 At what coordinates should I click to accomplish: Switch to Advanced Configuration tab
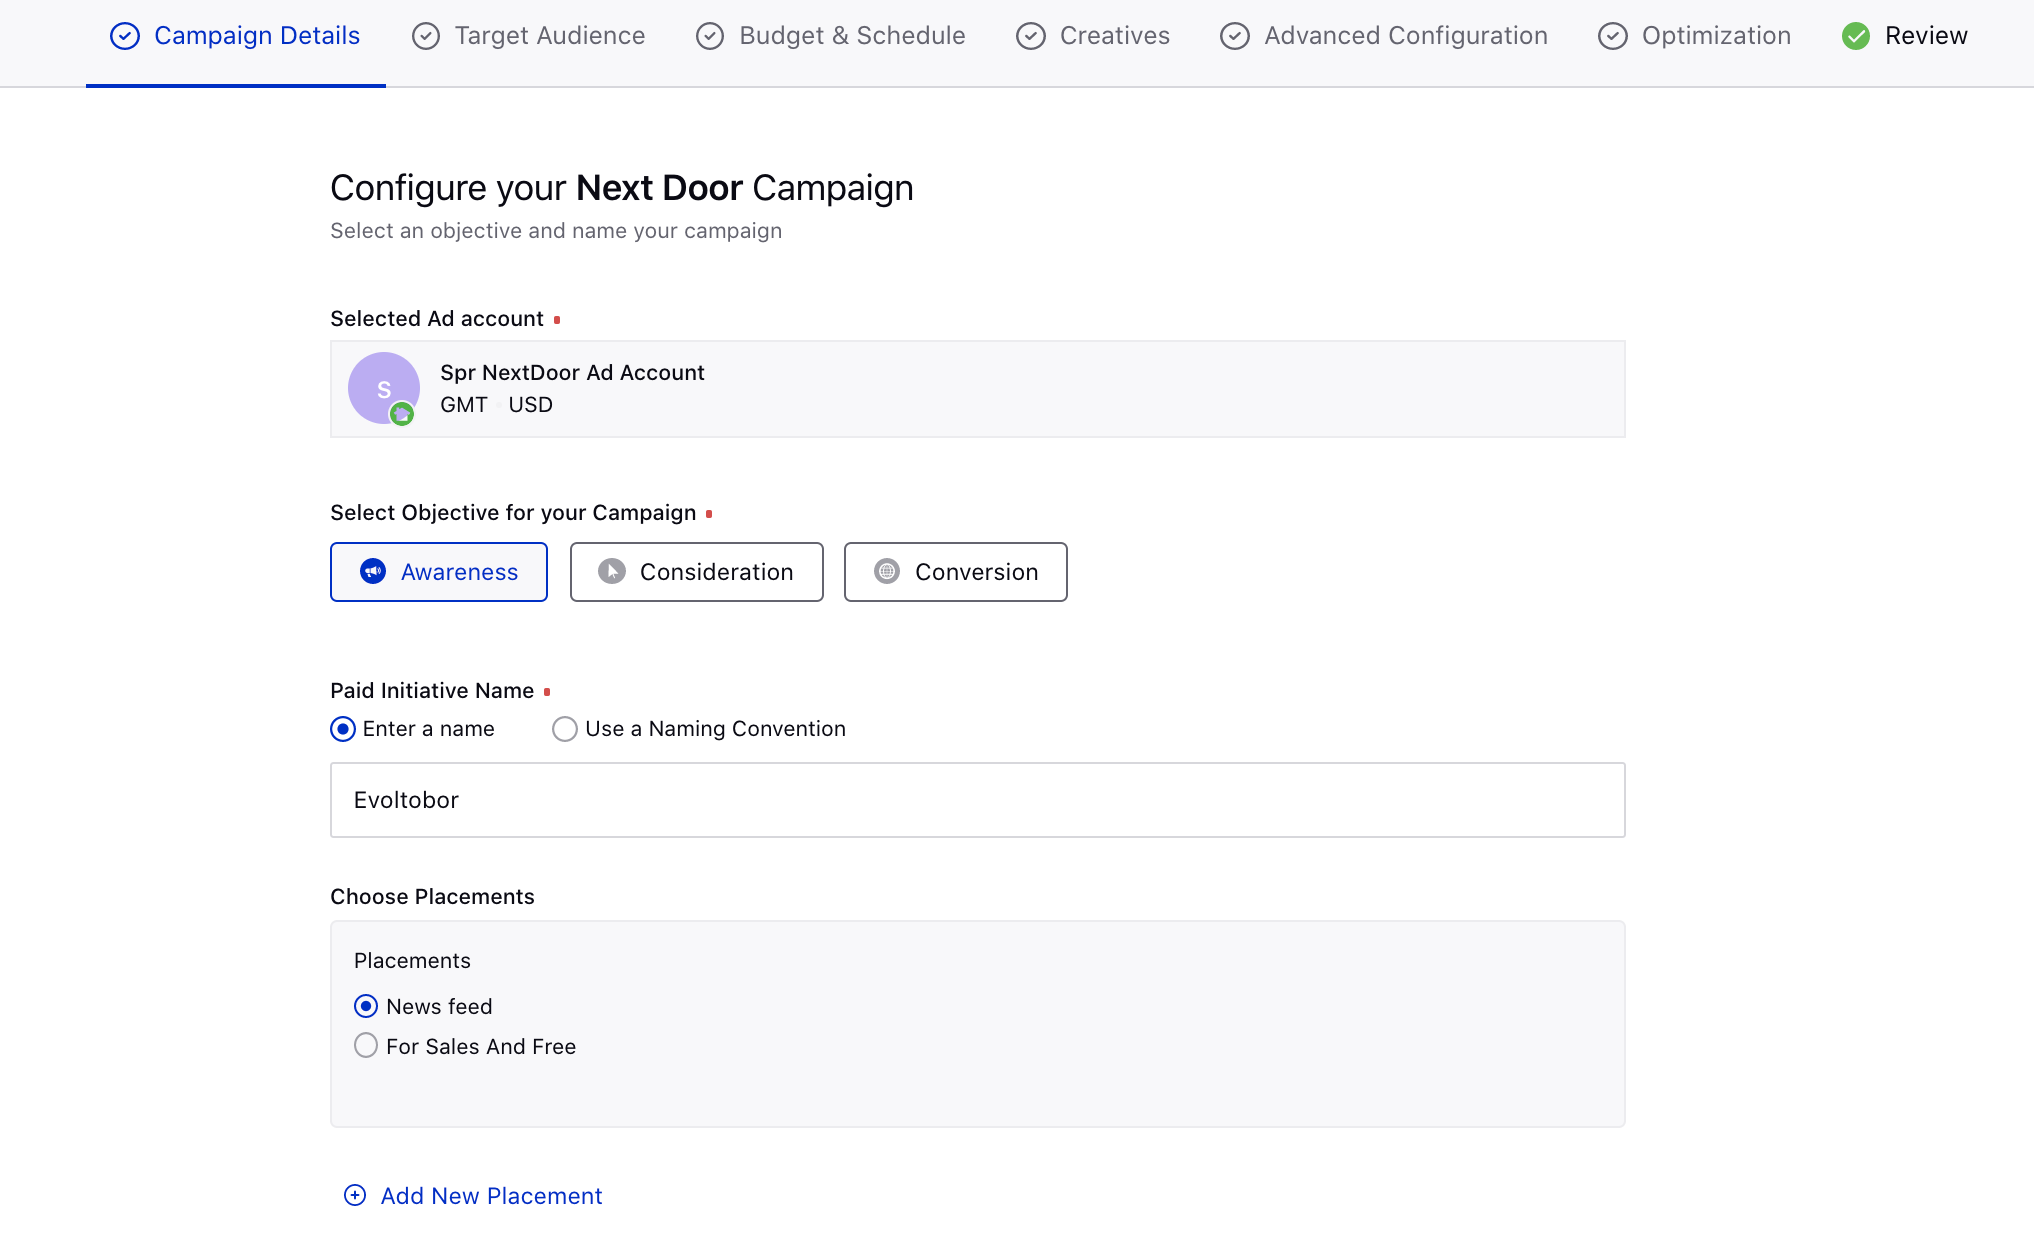(x=1384, y=36)
